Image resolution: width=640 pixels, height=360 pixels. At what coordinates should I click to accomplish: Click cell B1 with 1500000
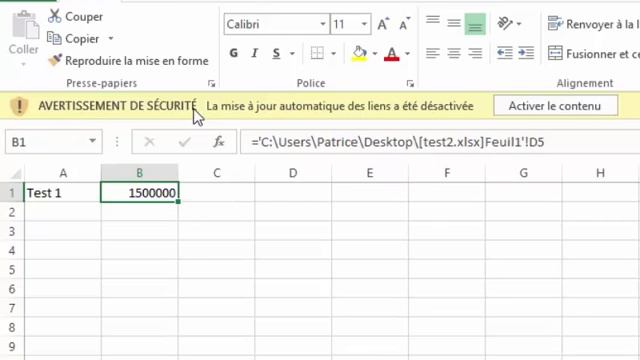(x=140, y=193)
